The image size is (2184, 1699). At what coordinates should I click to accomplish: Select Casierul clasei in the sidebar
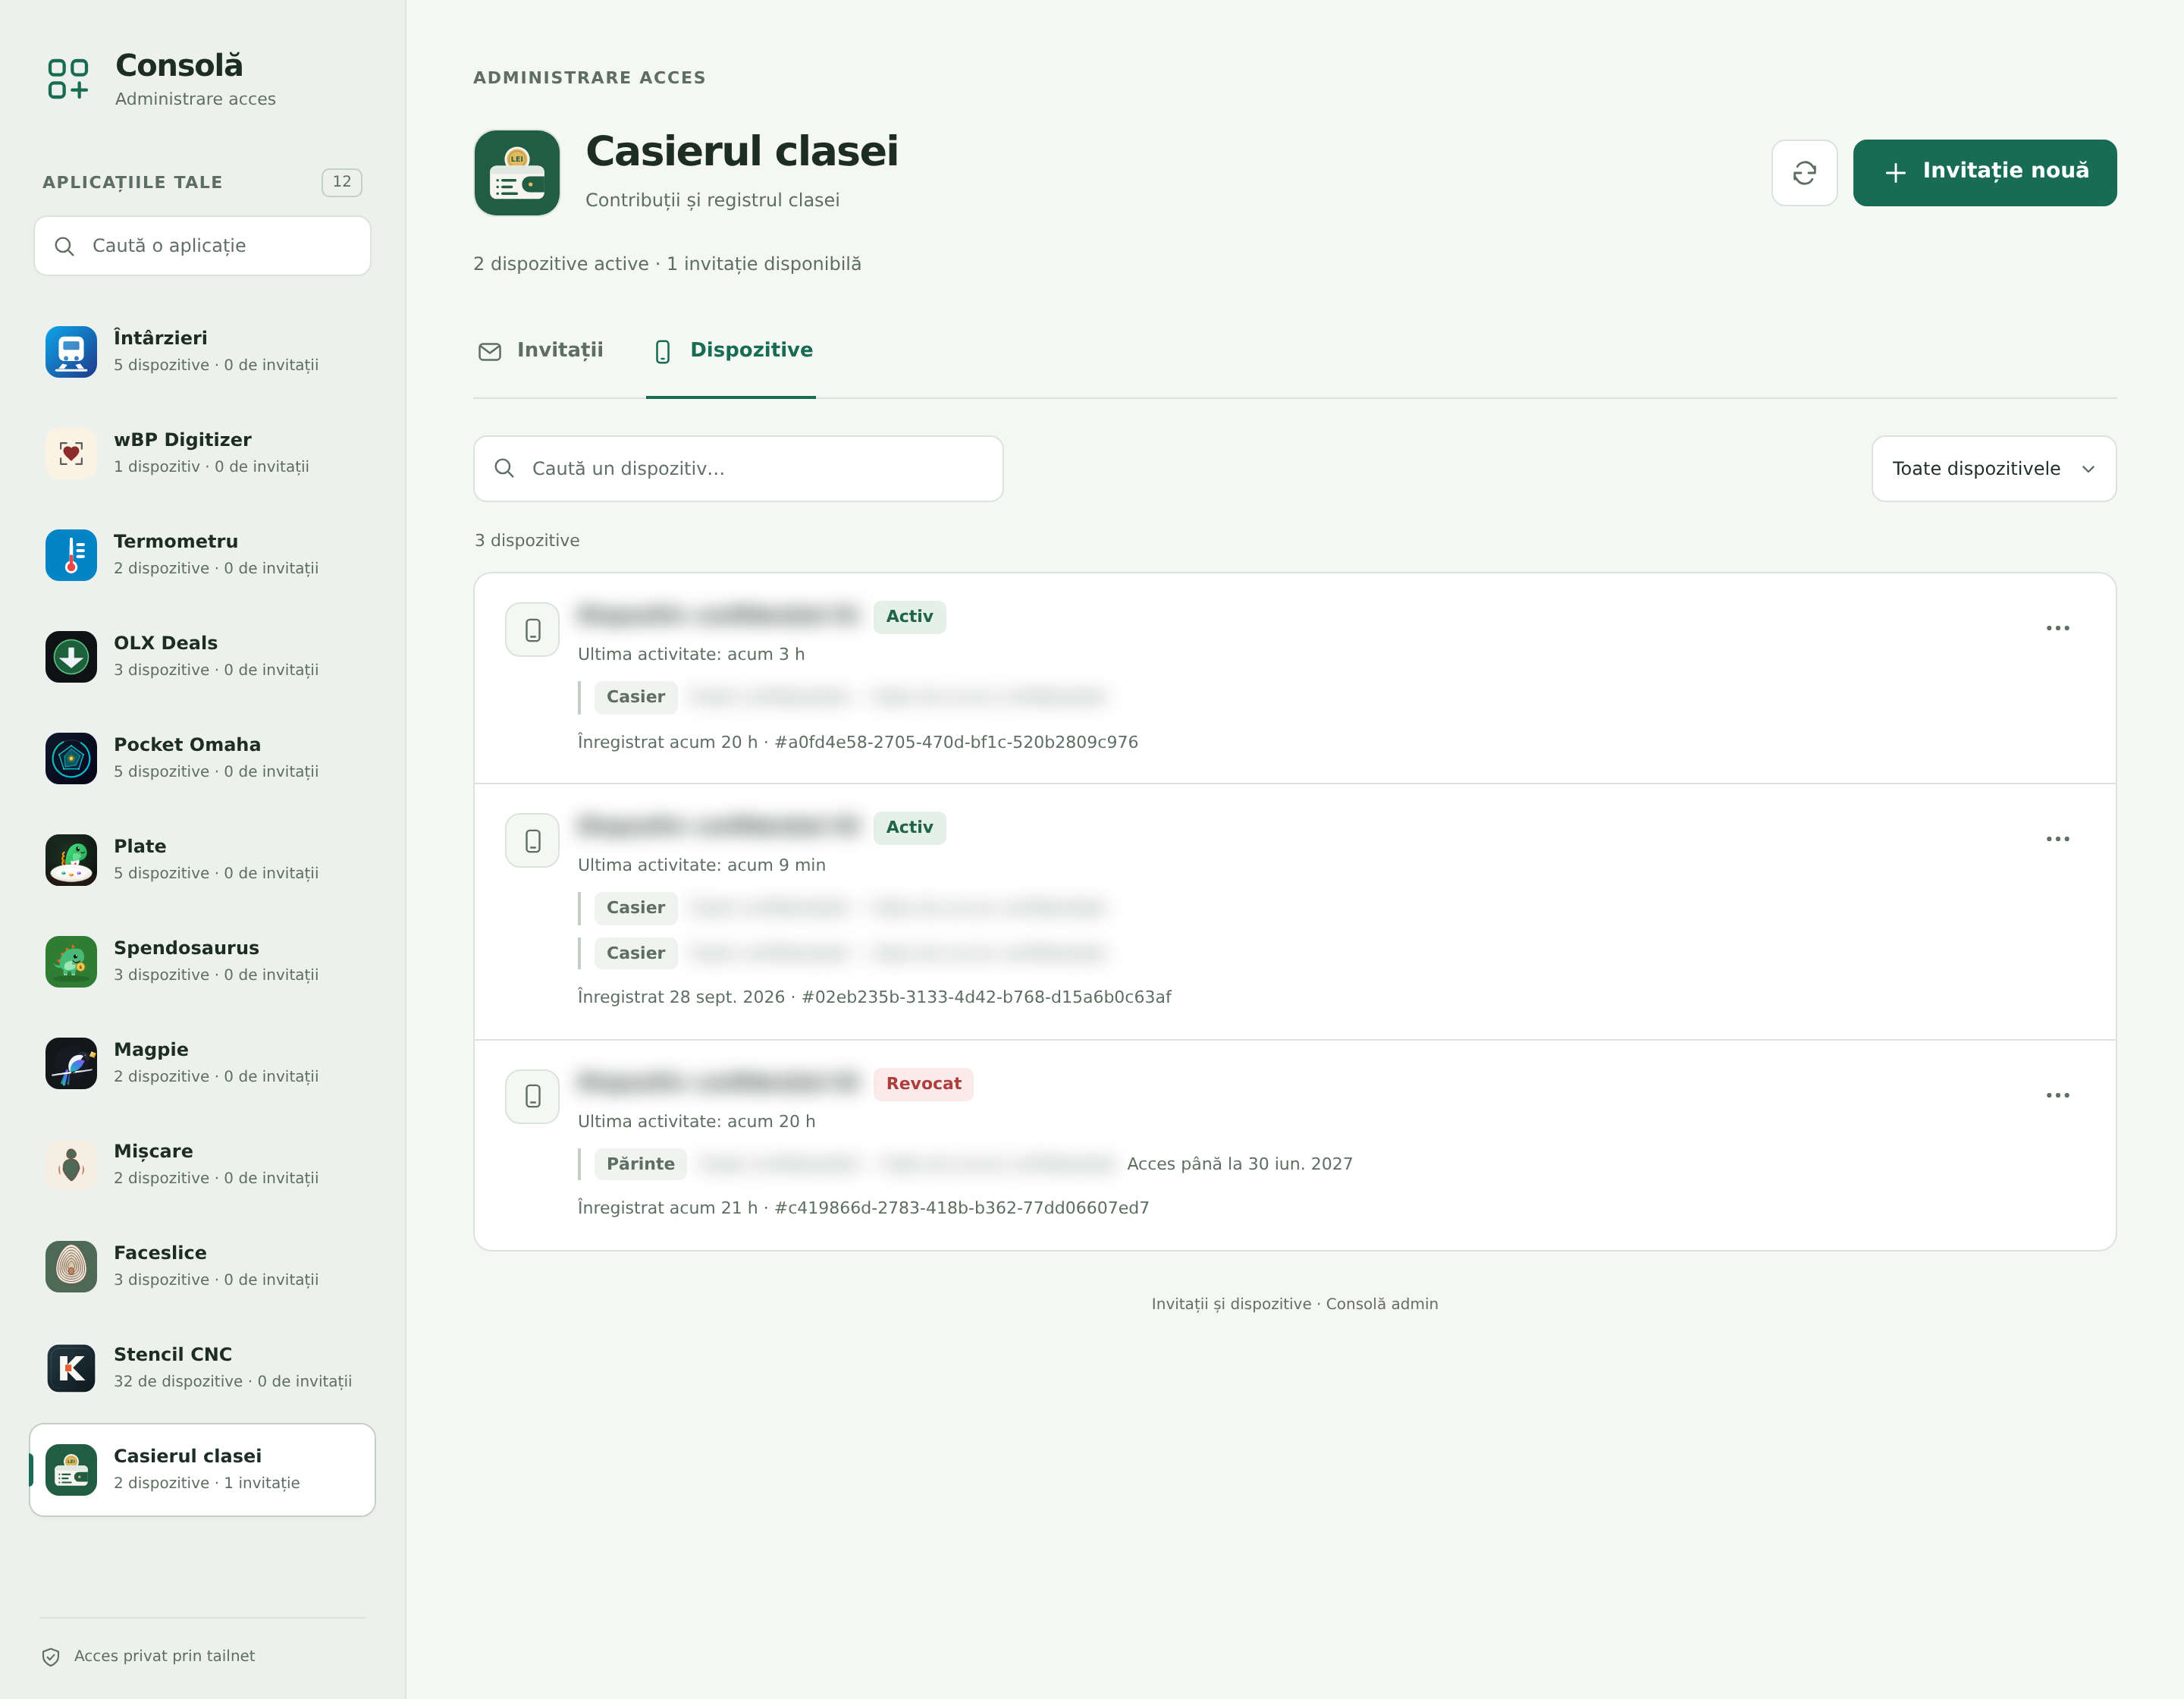pyautogui.click(x=202, y=1470)
